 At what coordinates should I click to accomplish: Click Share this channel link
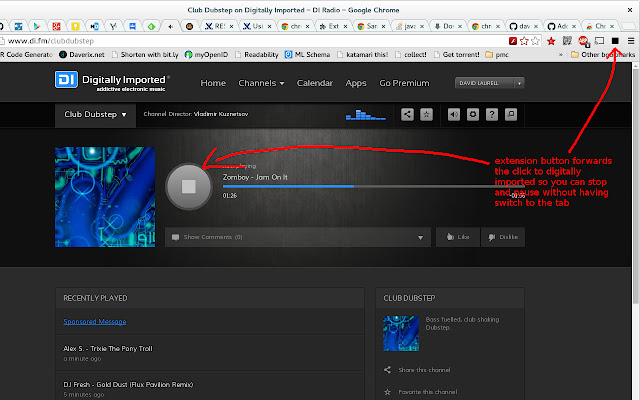[424, 370]
